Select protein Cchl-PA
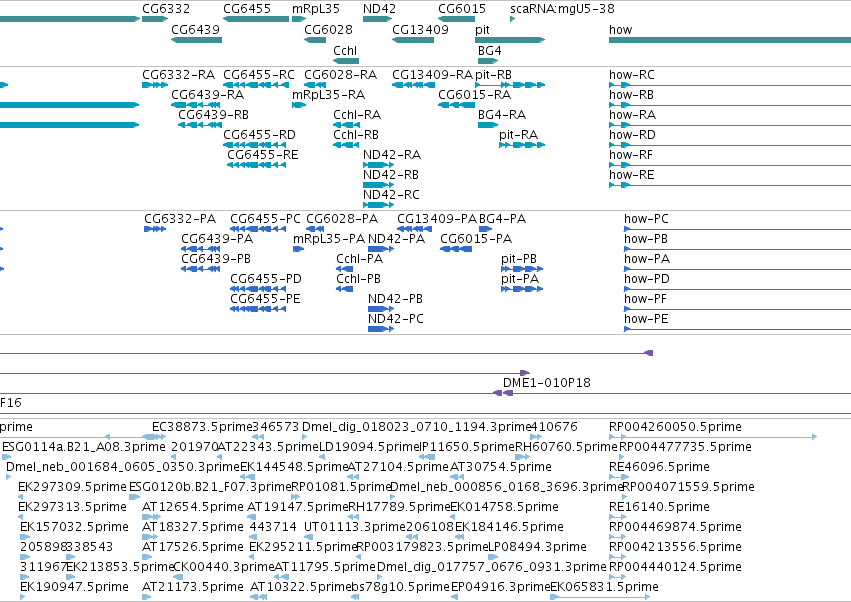This screenshot has height=602, width=851. click(359, 259)
